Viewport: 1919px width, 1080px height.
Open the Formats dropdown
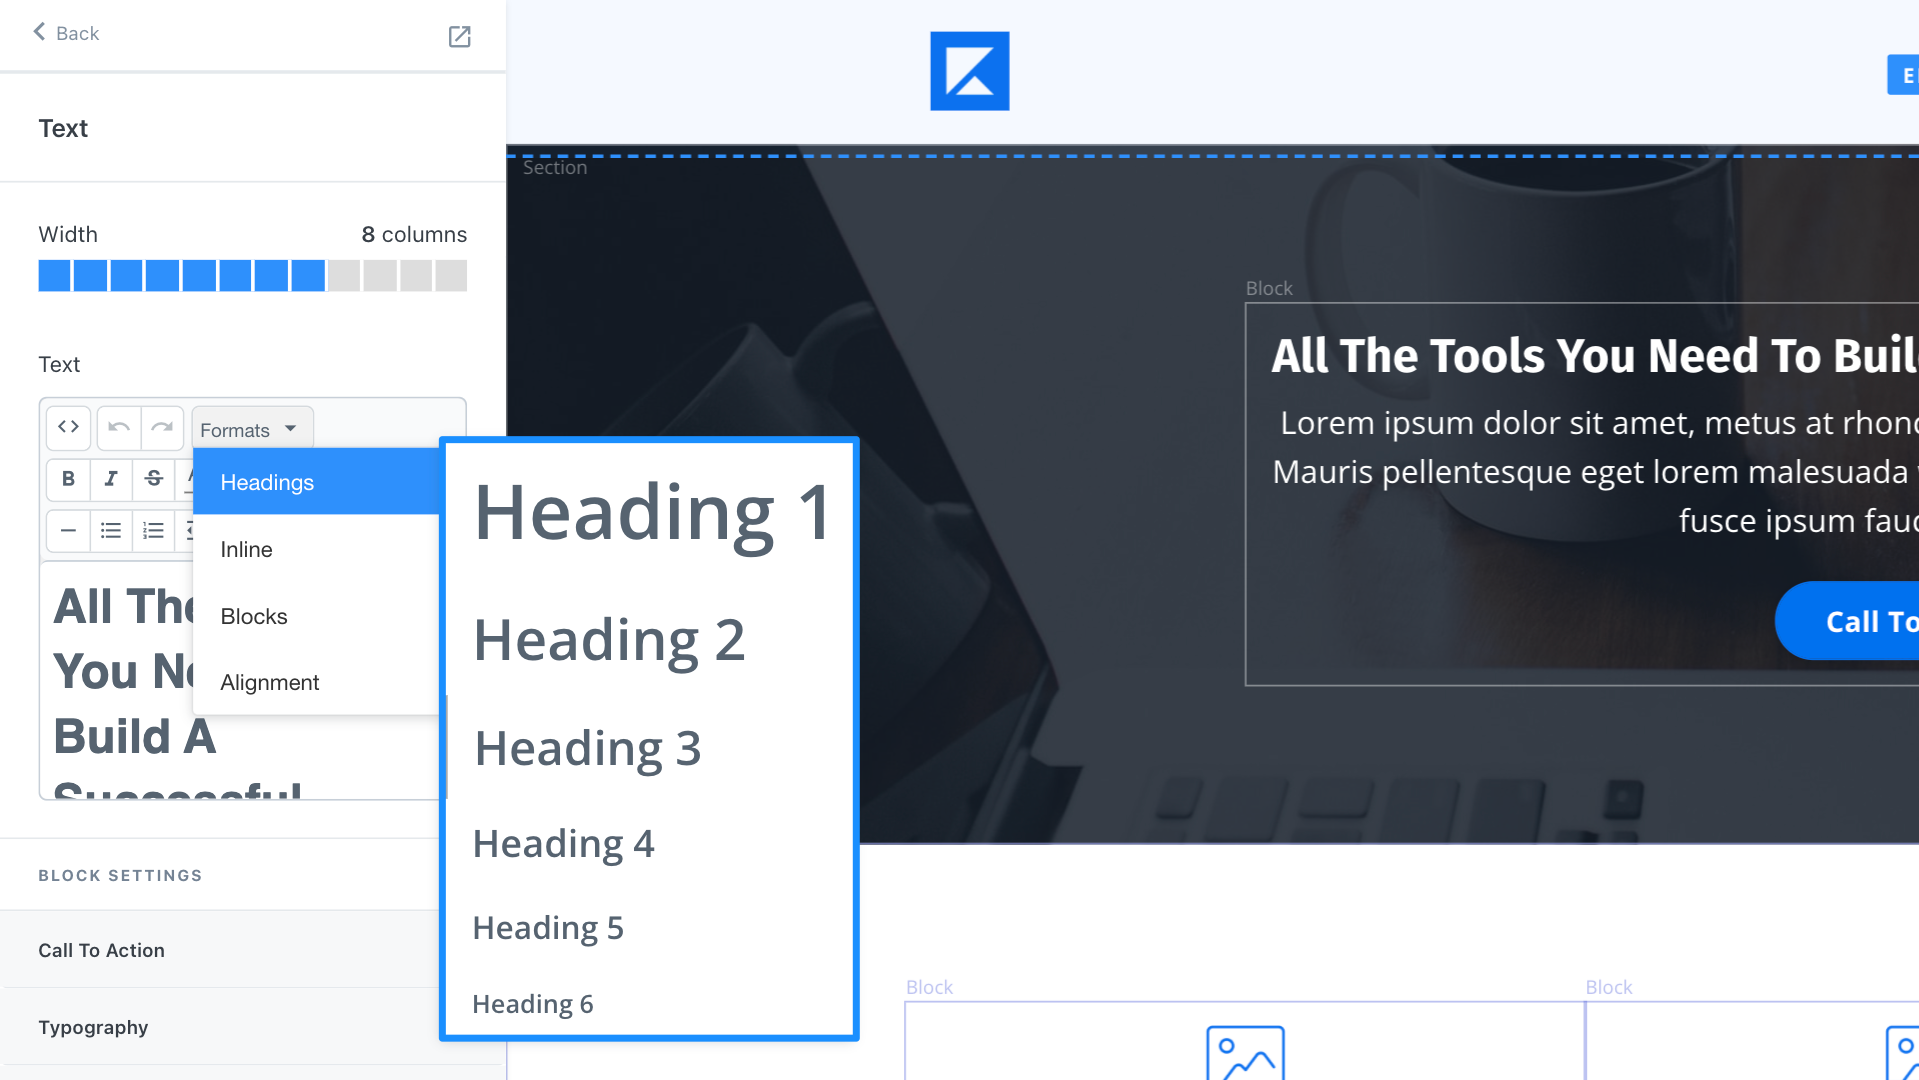point(250,429)
